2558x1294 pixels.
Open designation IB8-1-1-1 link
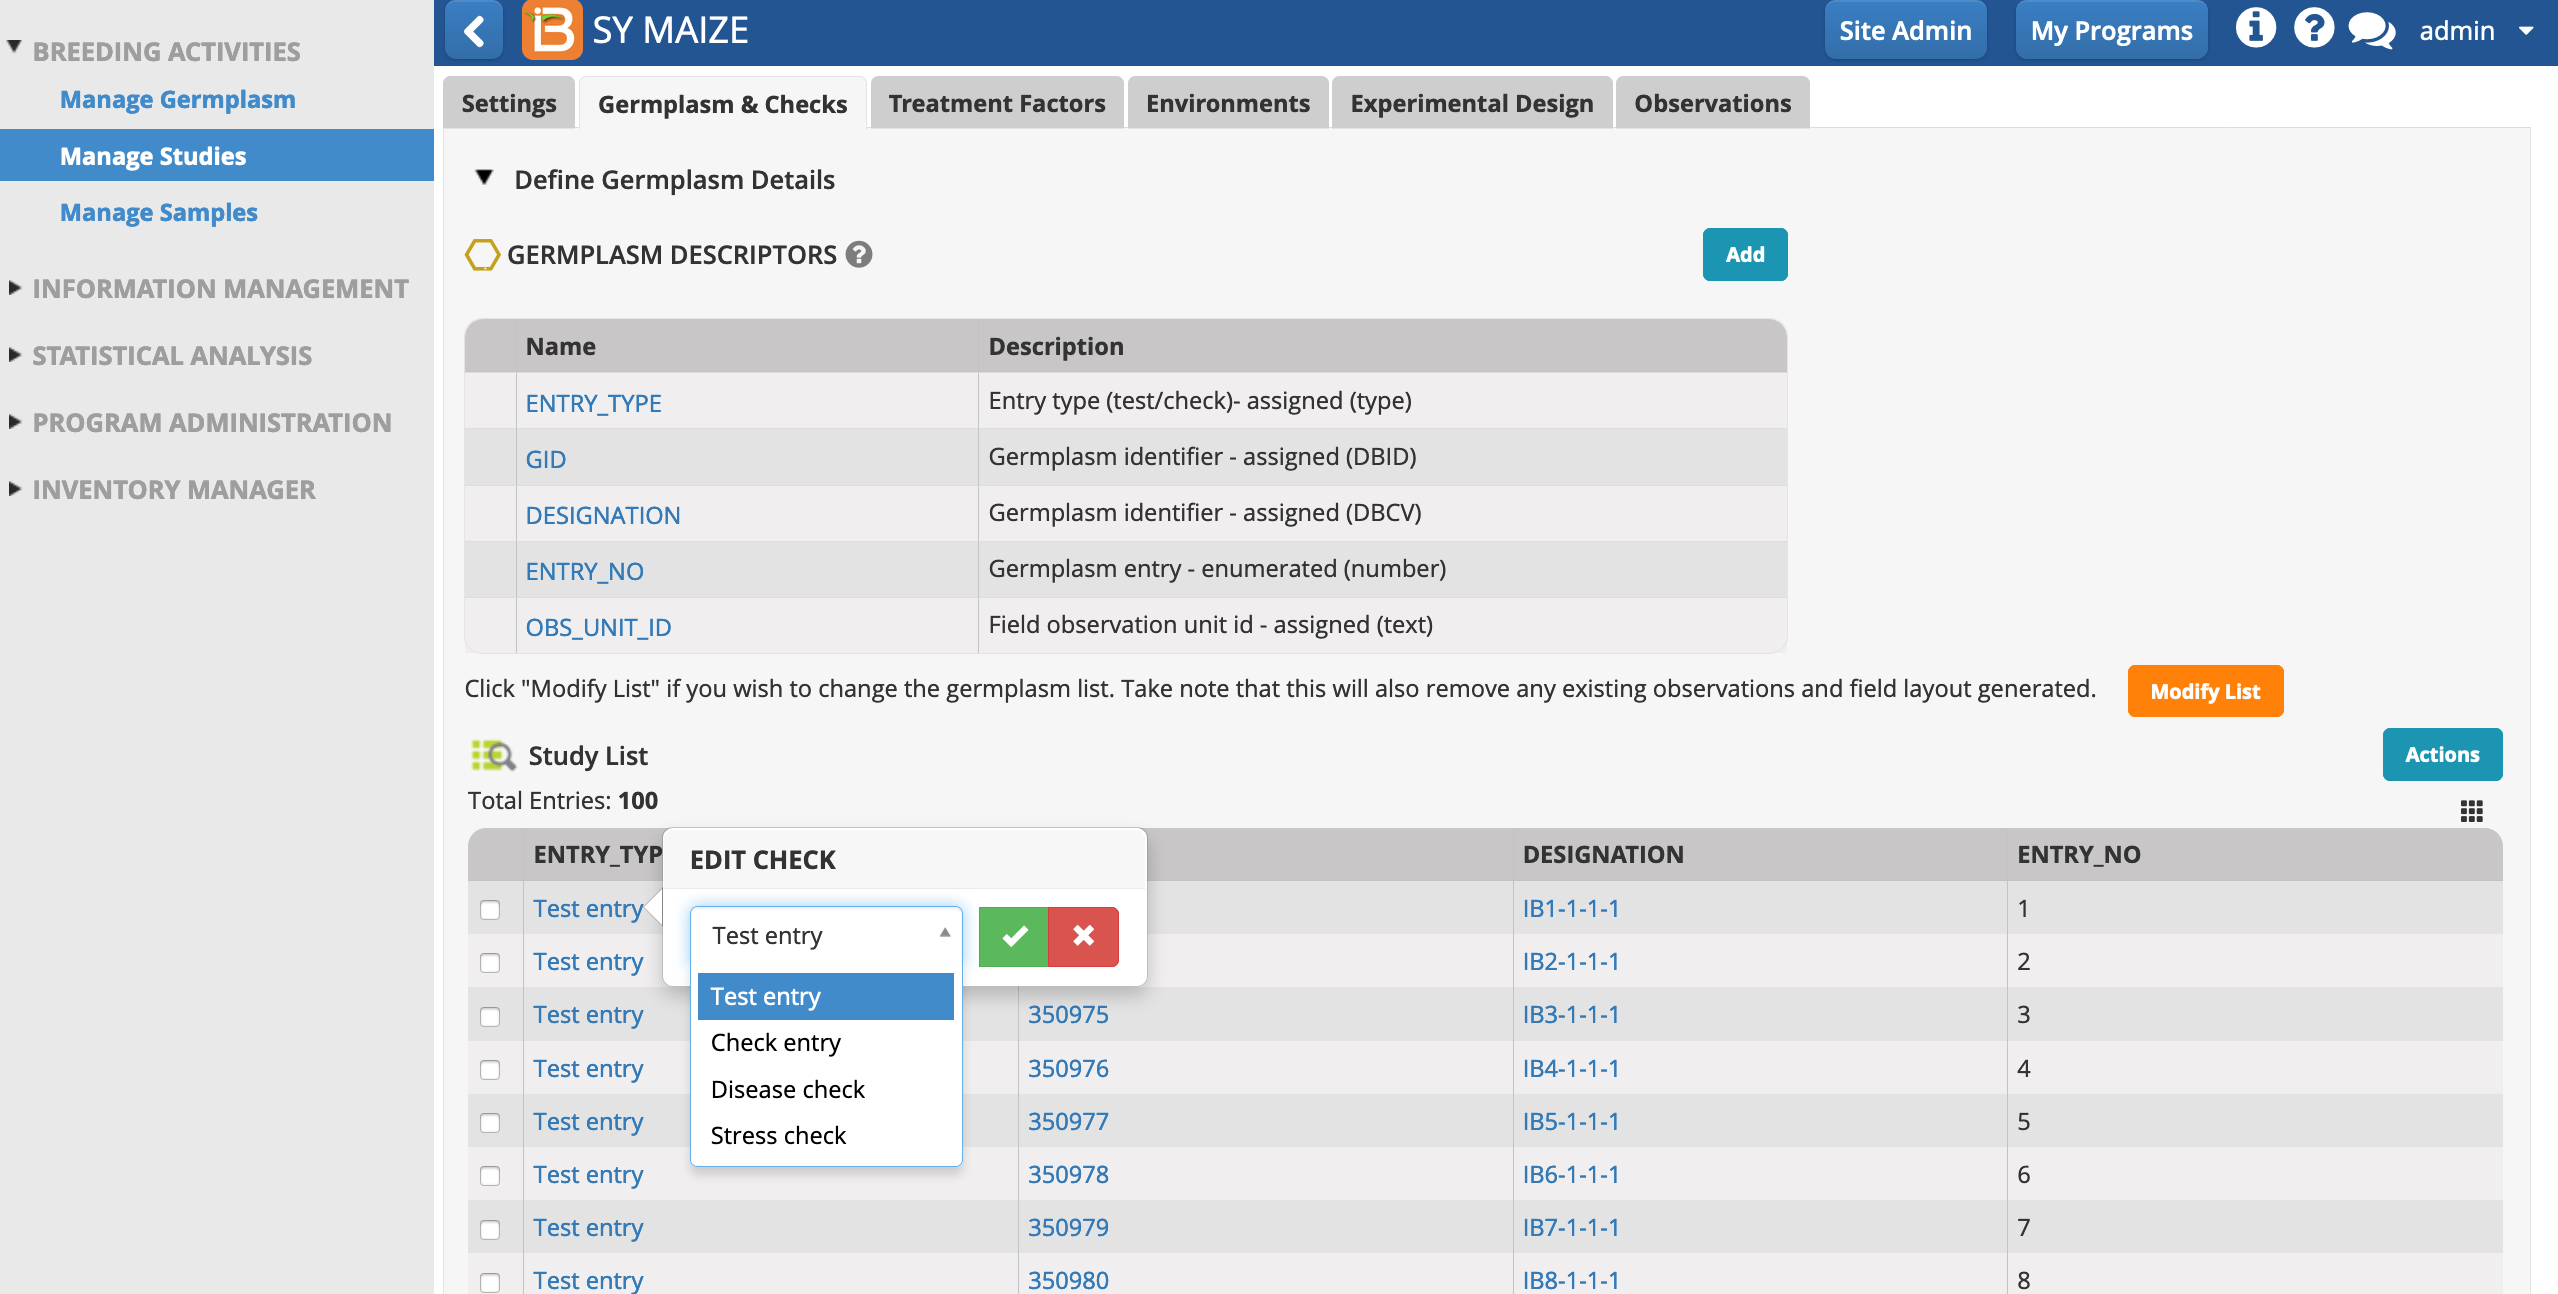(1571, 1280)
